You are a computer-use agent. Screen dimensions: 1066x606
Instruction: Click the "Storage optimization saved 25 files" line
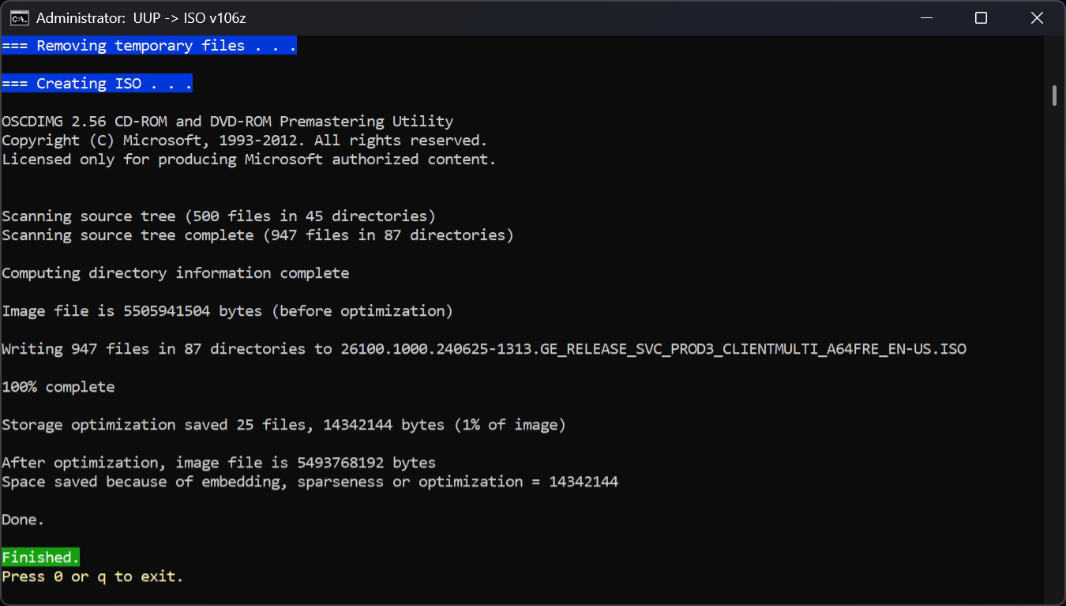[x=283, y=425]
